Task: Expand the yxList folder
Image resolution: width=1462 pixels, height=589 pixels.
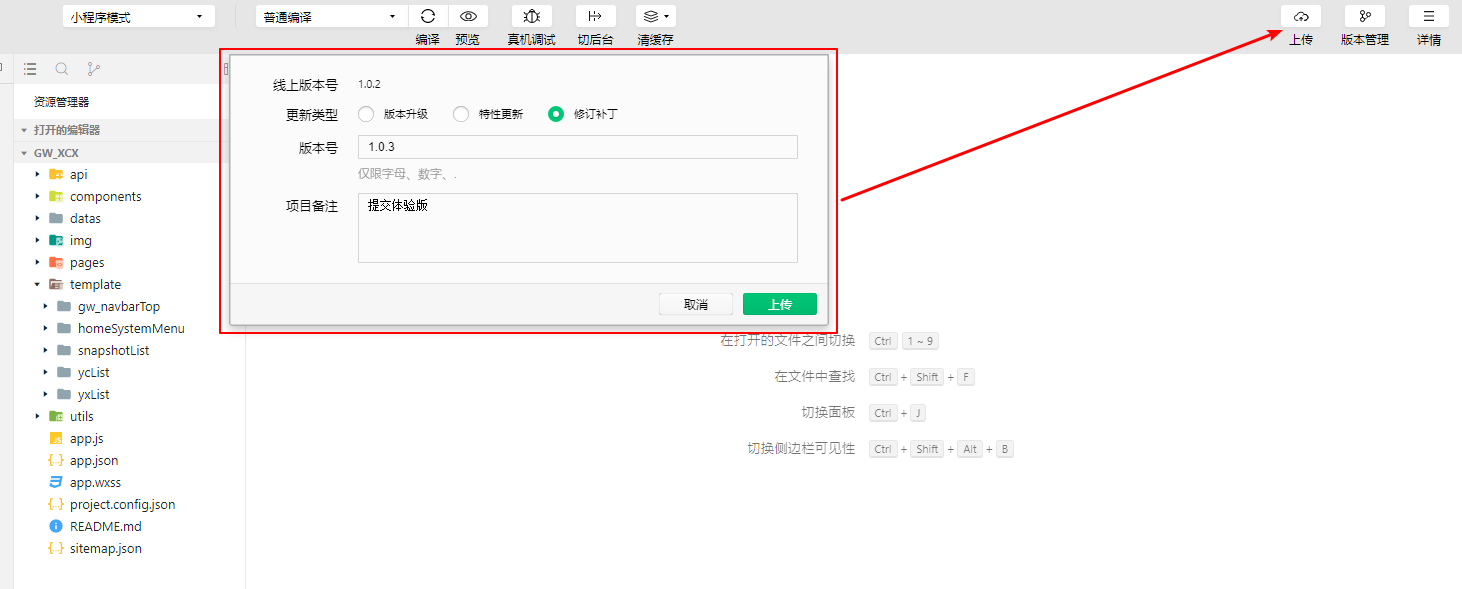Action: [46, 394]
